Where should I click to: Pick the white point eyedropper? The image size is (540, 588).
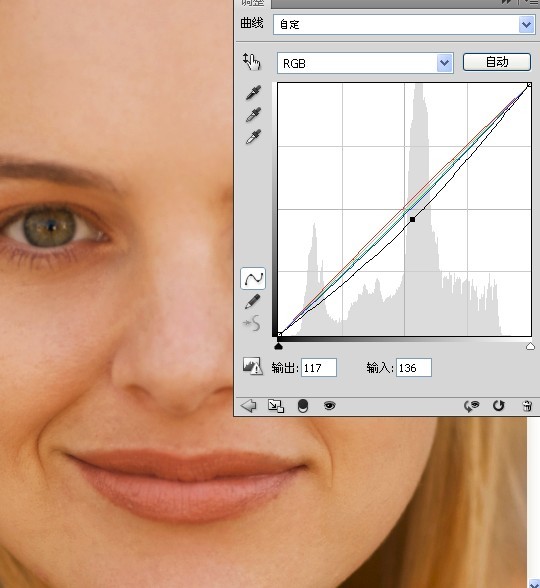(253, 137)
